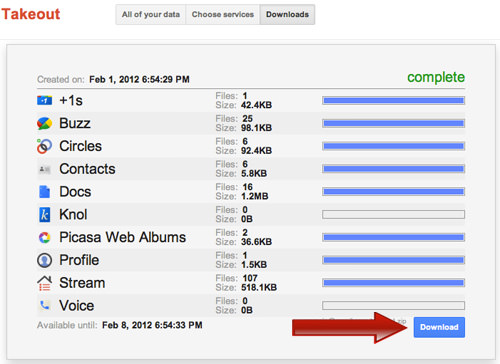Select the Docs document icon
Screen dimensions: 500x364
click(x=44, y=192)
